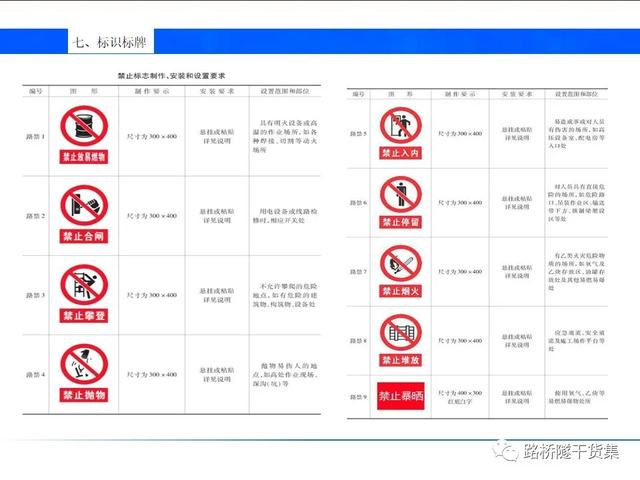Click the 禁止烟火 no-fire sign

click(399, 271)
